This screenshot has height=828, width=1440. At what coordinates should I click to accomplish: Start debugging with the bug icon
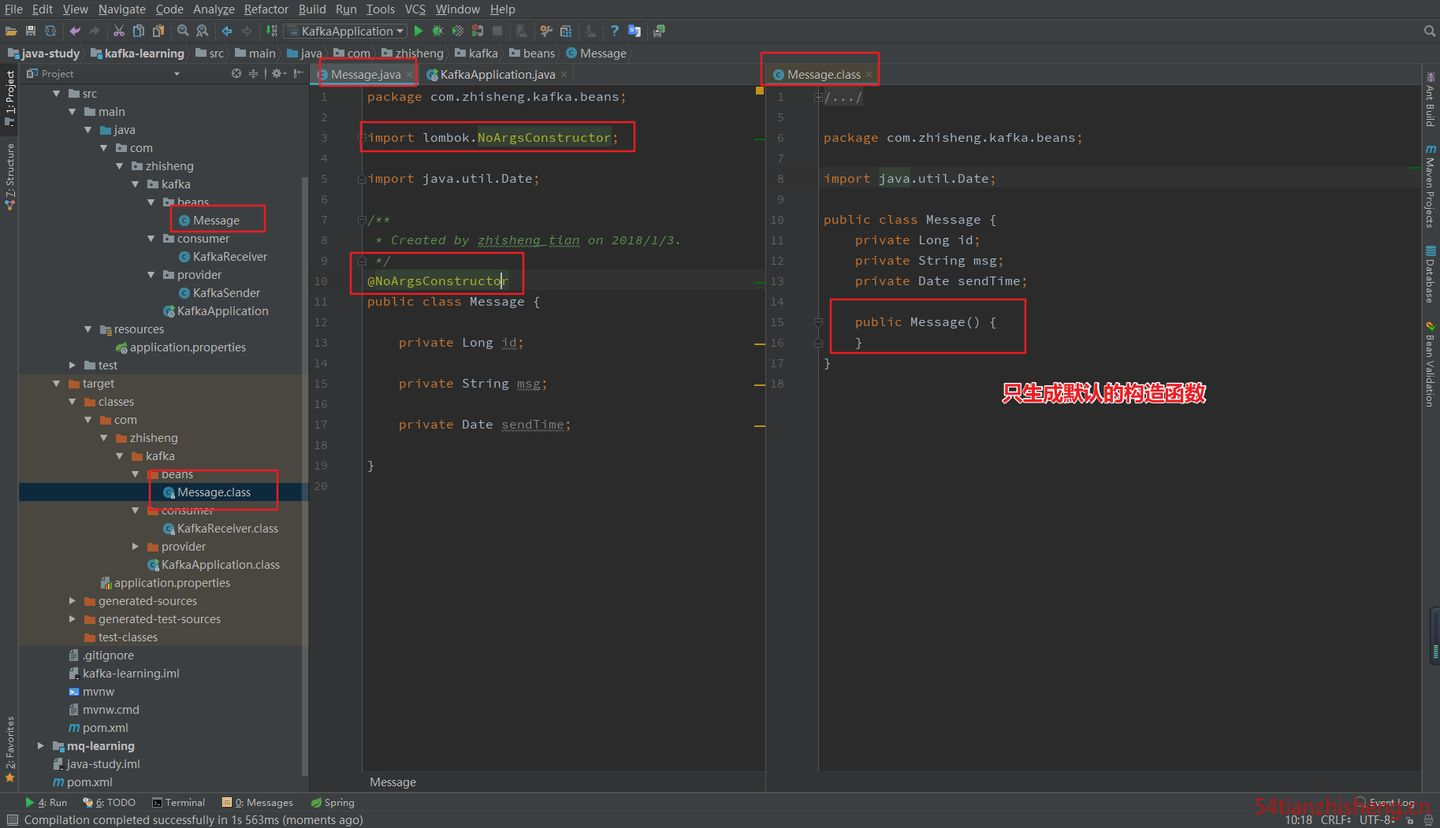click(x=437, y=31)
